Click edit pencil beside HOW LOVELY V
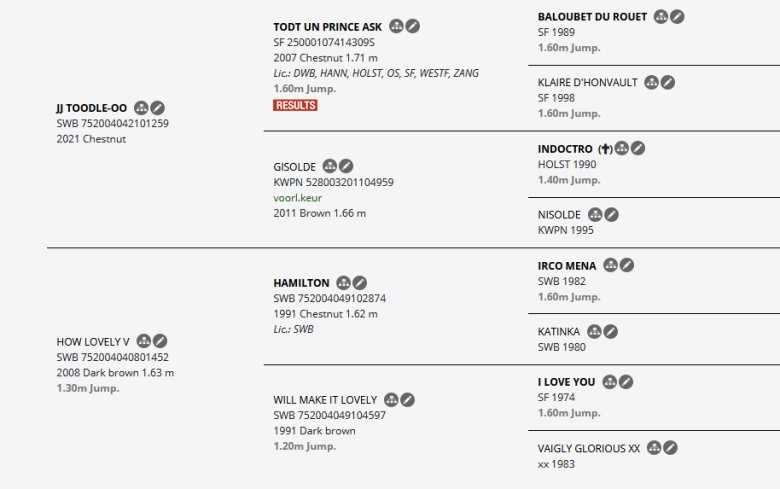 [x=160, y=341]
